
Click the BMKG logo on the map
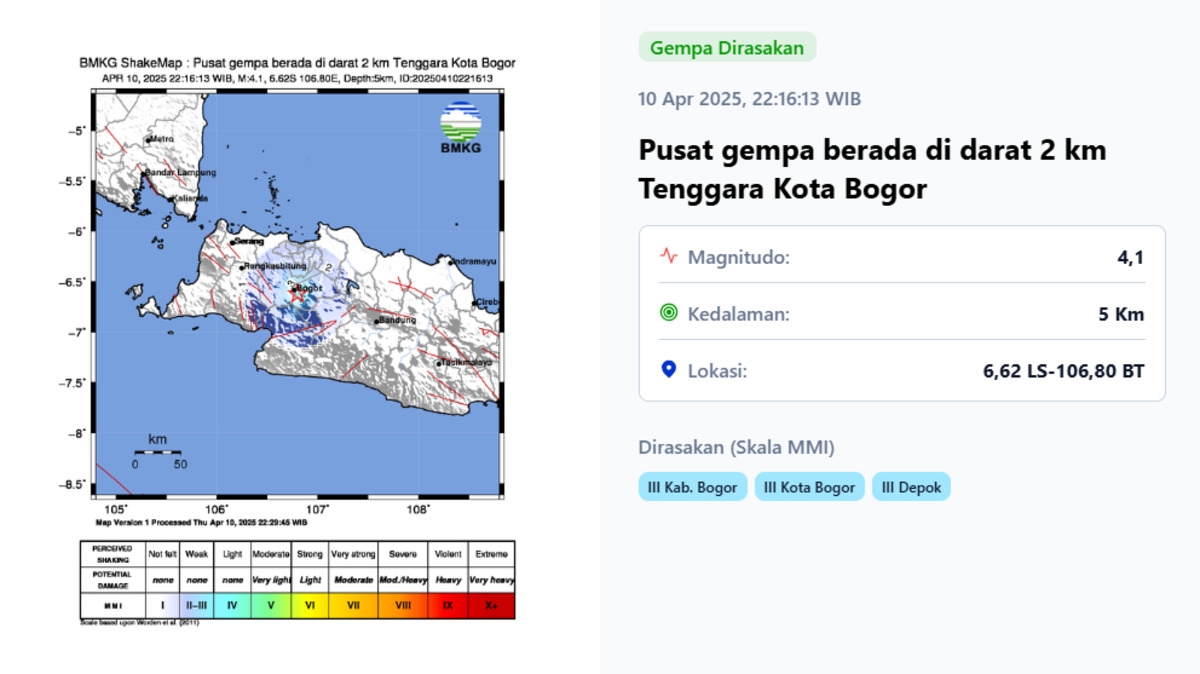[x=460, y=128]
